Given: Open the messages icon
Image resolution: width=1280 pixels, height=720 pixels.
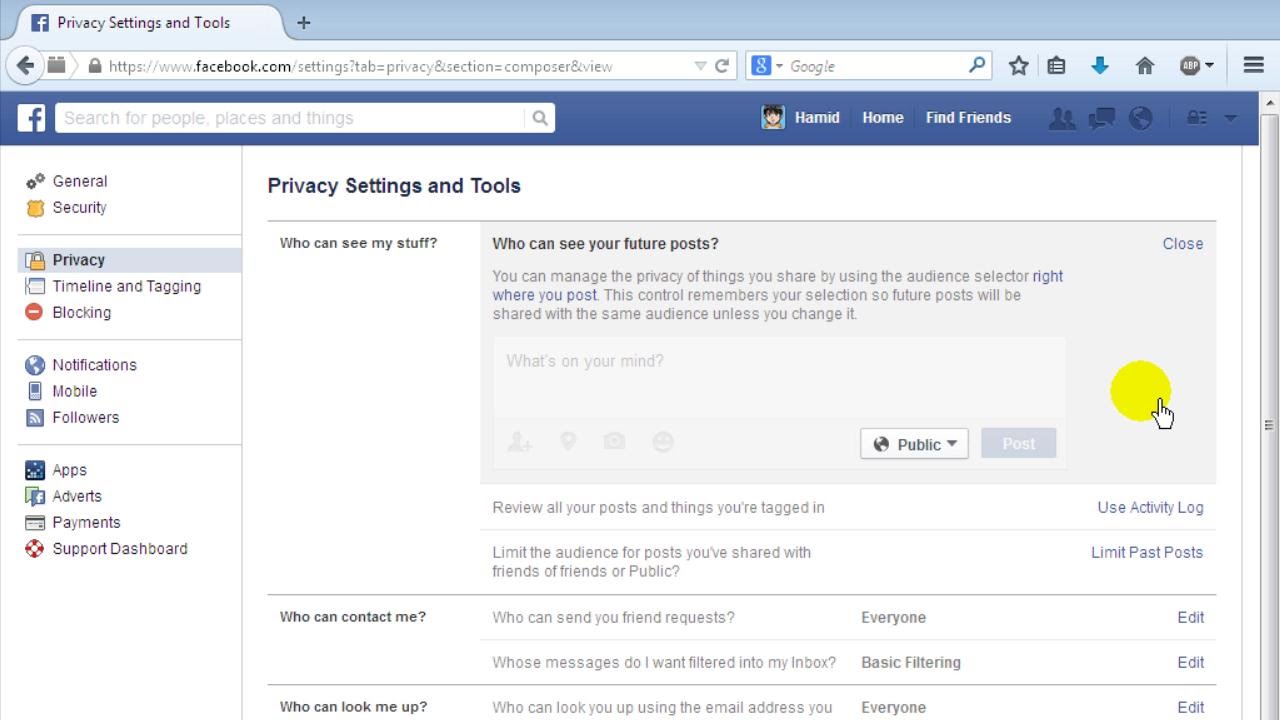Looking at the screenshot, I should click(x=1101, y=118).
